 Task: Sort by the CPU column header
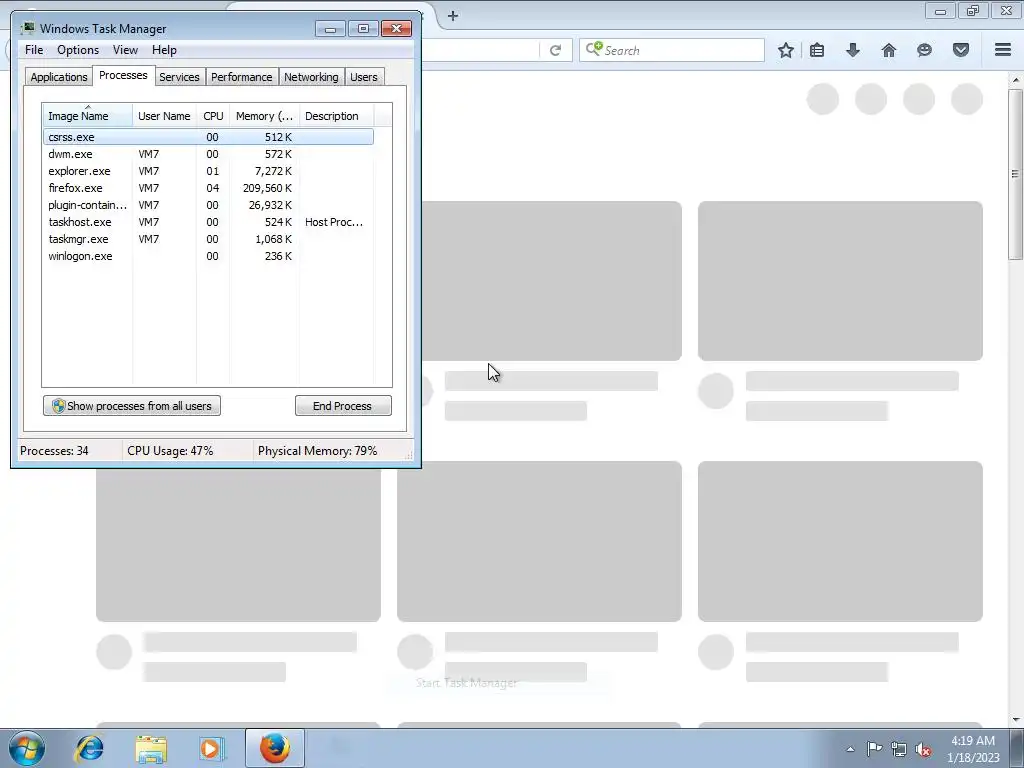(x=213, y=116)
